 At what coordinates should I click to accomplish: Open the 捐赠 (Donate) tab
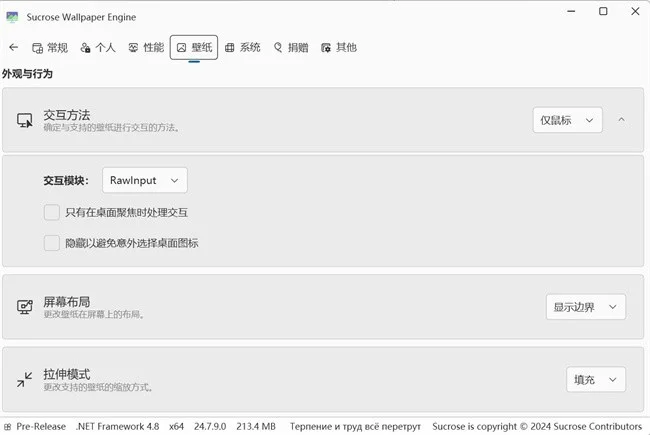[291, 48]
